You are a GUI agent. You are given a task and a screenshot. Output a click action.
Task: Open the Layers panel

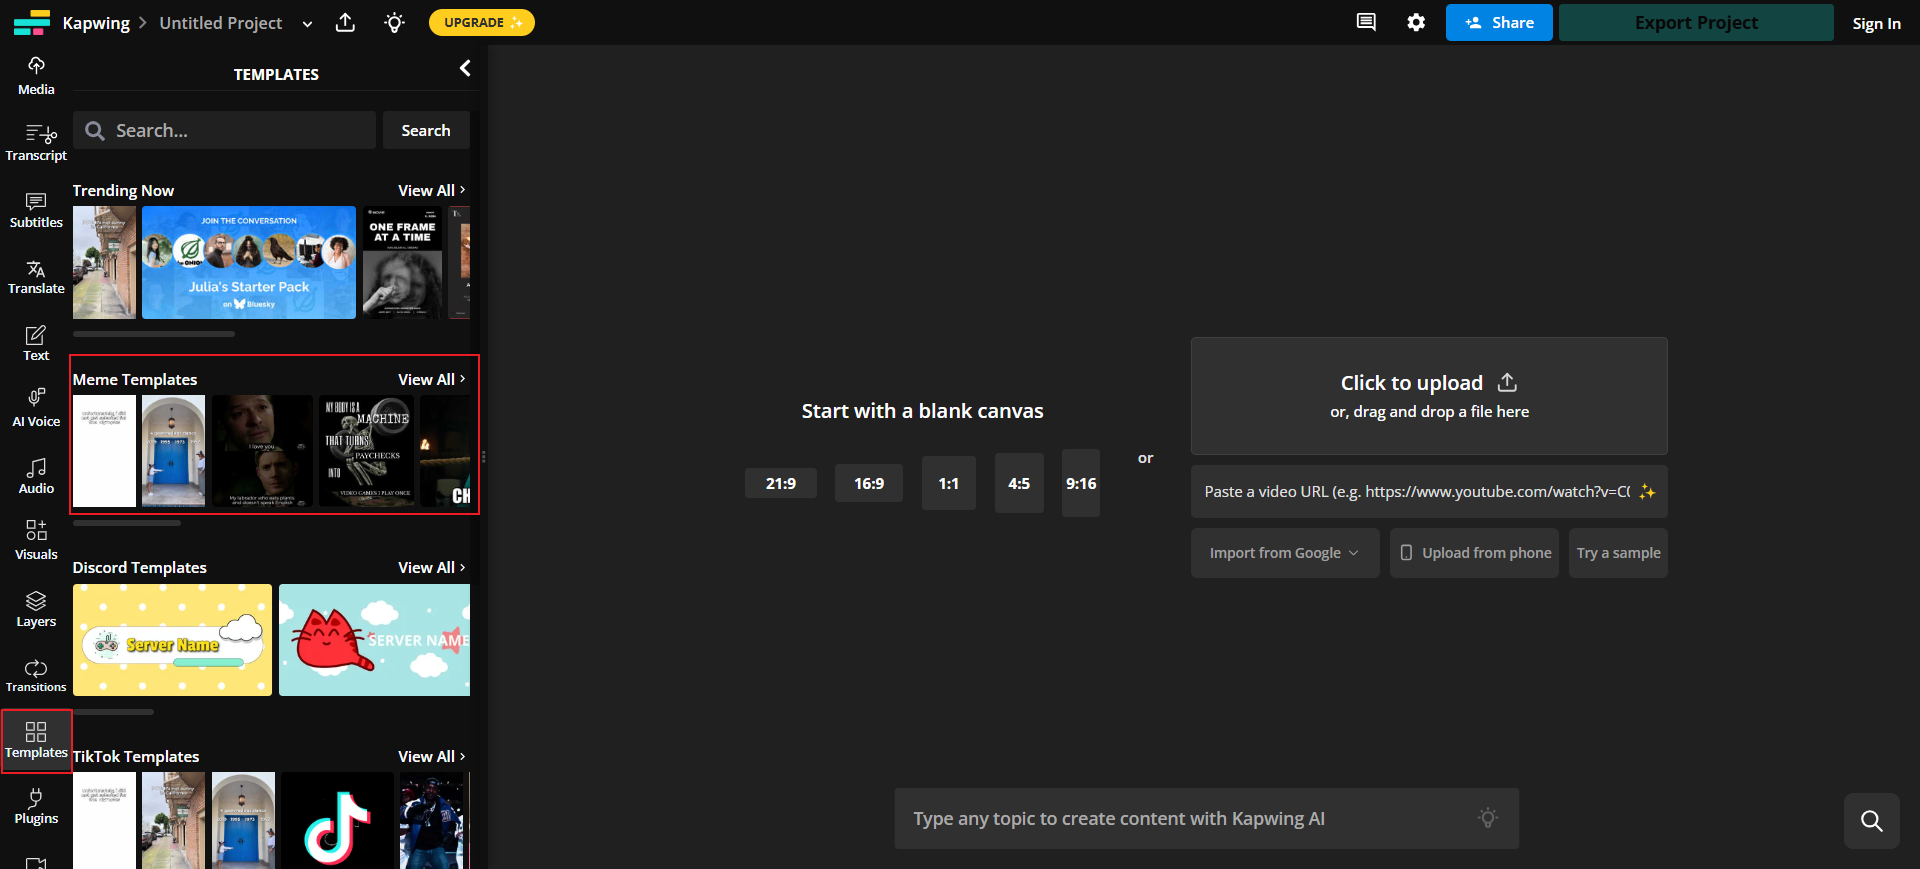(x=36, y=608)
